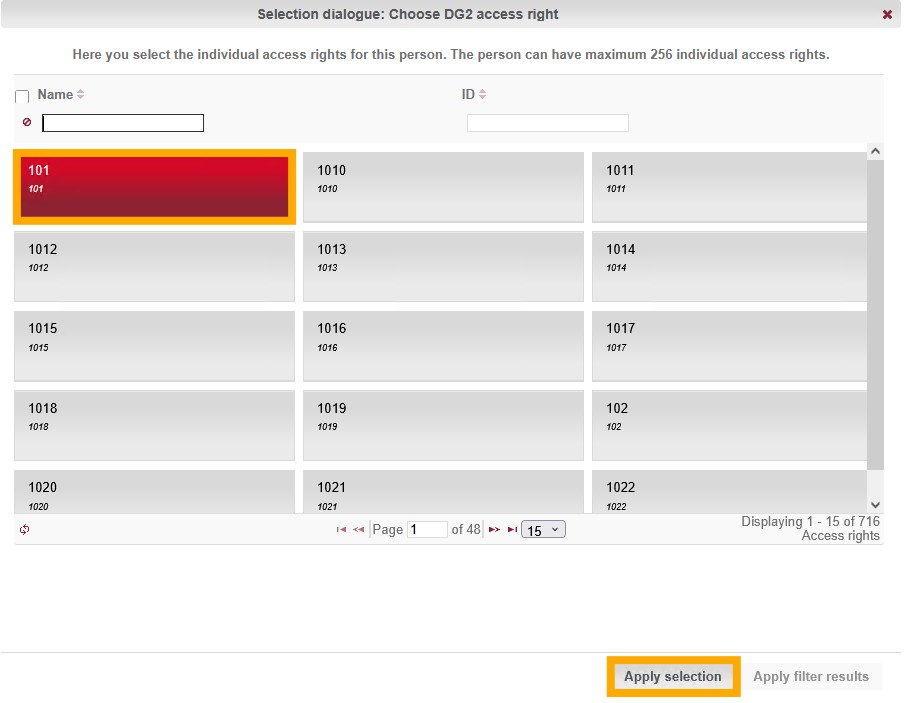
Task: Clear the filter using the red reset icon
Action: pos(27,123)
